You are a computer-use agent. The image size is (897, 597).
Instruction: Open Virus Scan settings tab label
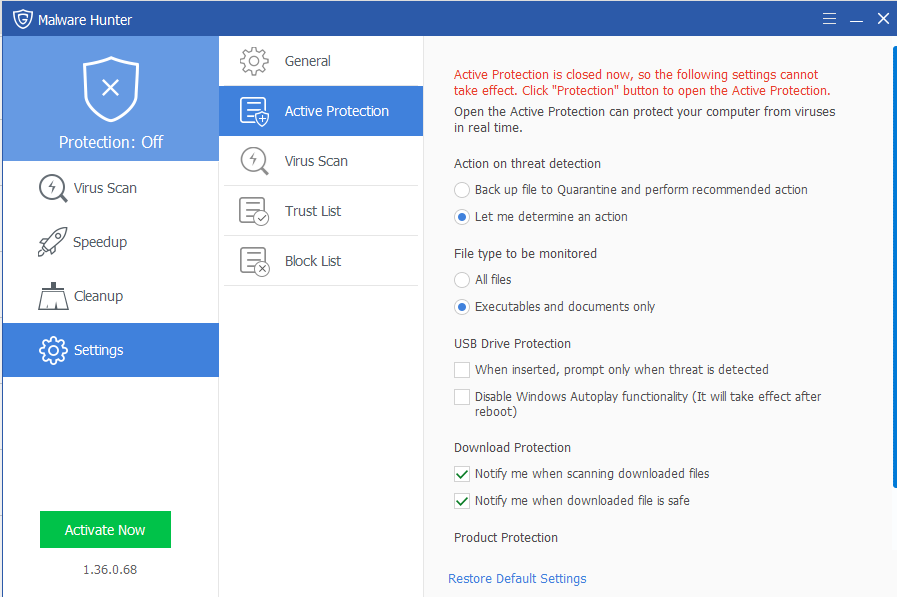pos(316,161)
